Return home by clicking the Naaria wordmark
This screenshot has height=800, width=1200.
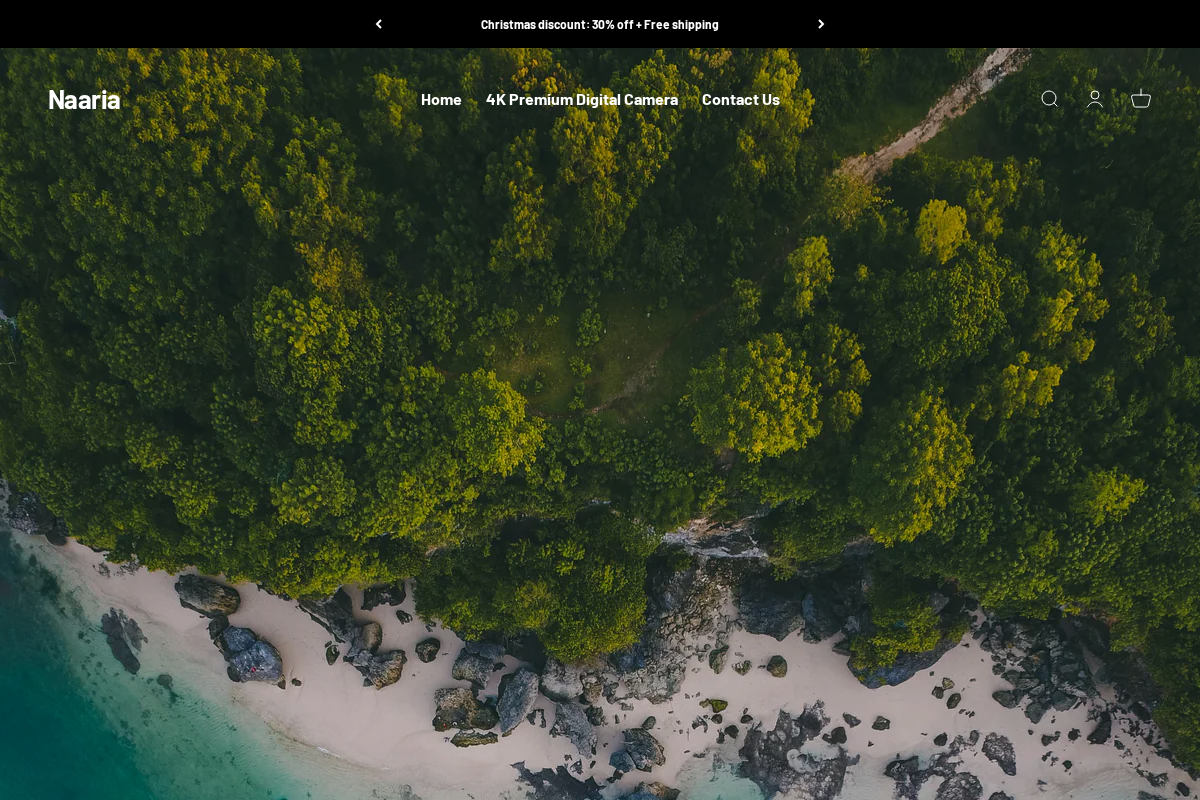[84, 99]
